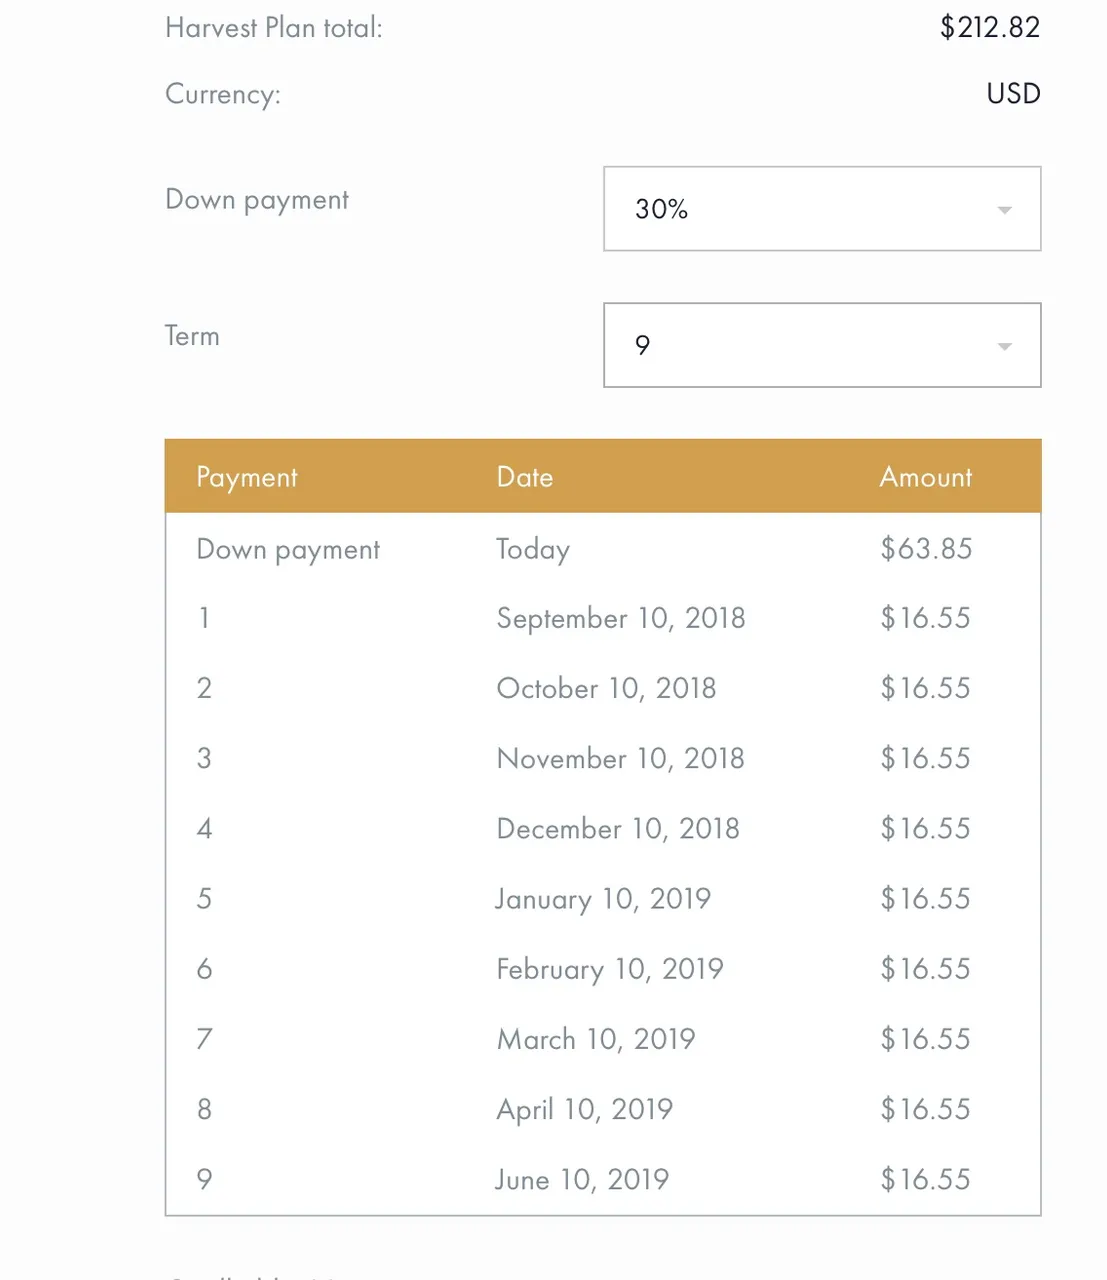Click the USD currency value
The width and height of the screenshot is (1107, 1280).
pyautogui.click(x=1013, y=93)
